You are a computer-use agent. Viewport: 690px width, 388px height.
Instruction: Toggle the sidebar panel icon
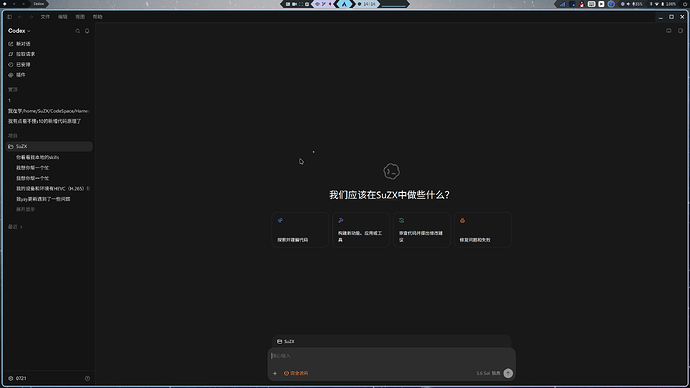[x=9, y=17]
